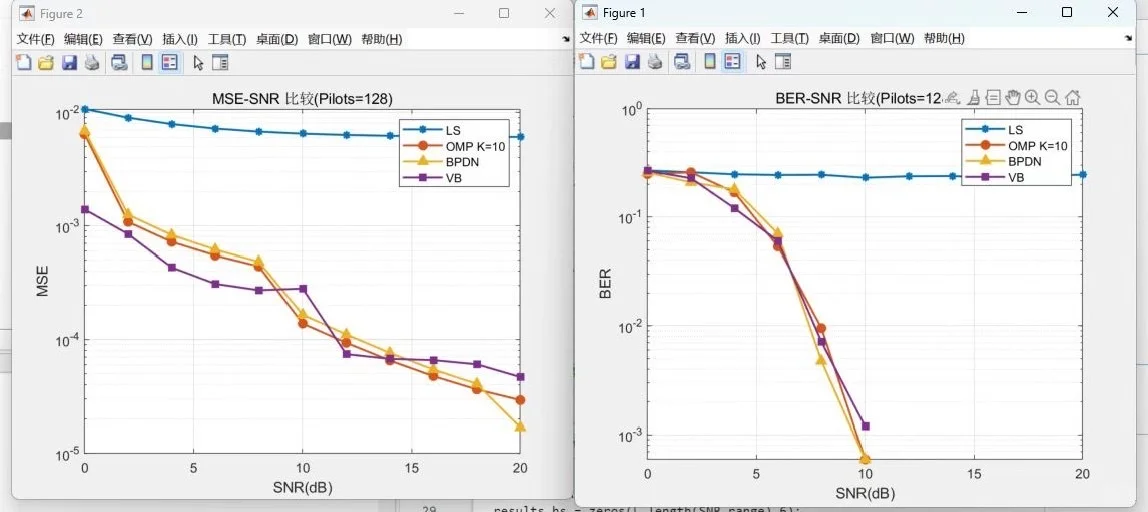Open Property Inspector icon in Figure 2

(220, 62)
